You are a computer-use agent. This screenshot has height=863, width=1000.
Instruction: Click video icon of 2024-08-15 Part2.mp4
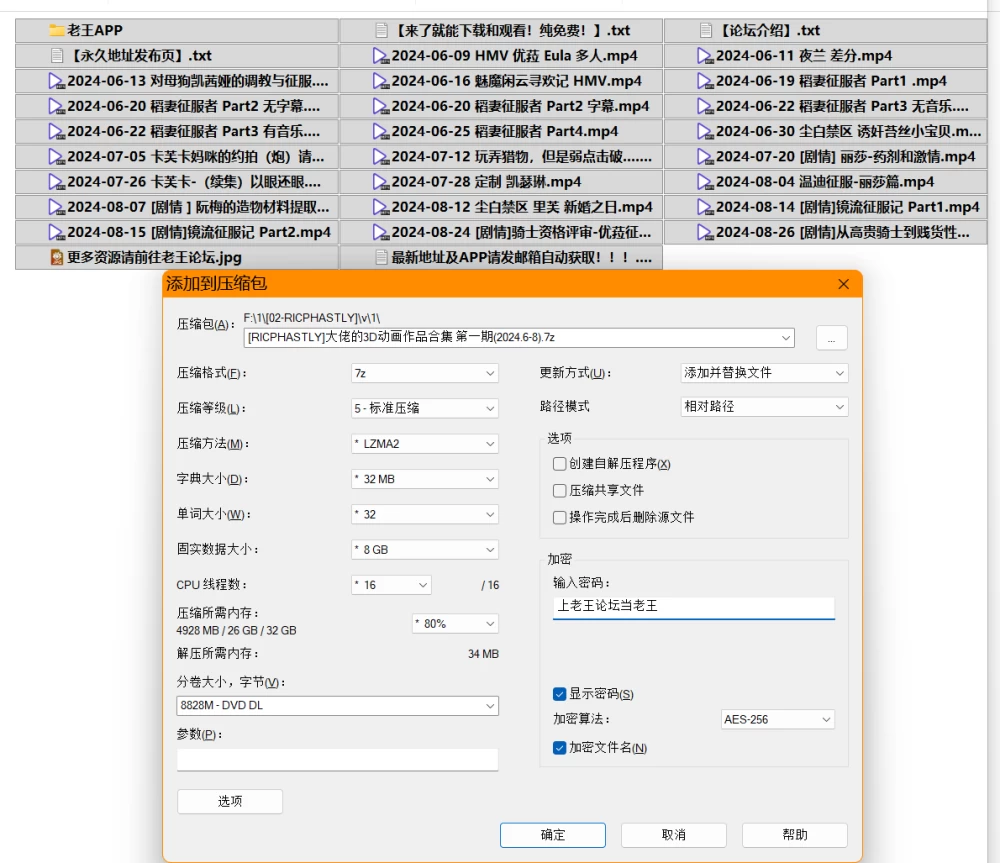tap(57, 232)
